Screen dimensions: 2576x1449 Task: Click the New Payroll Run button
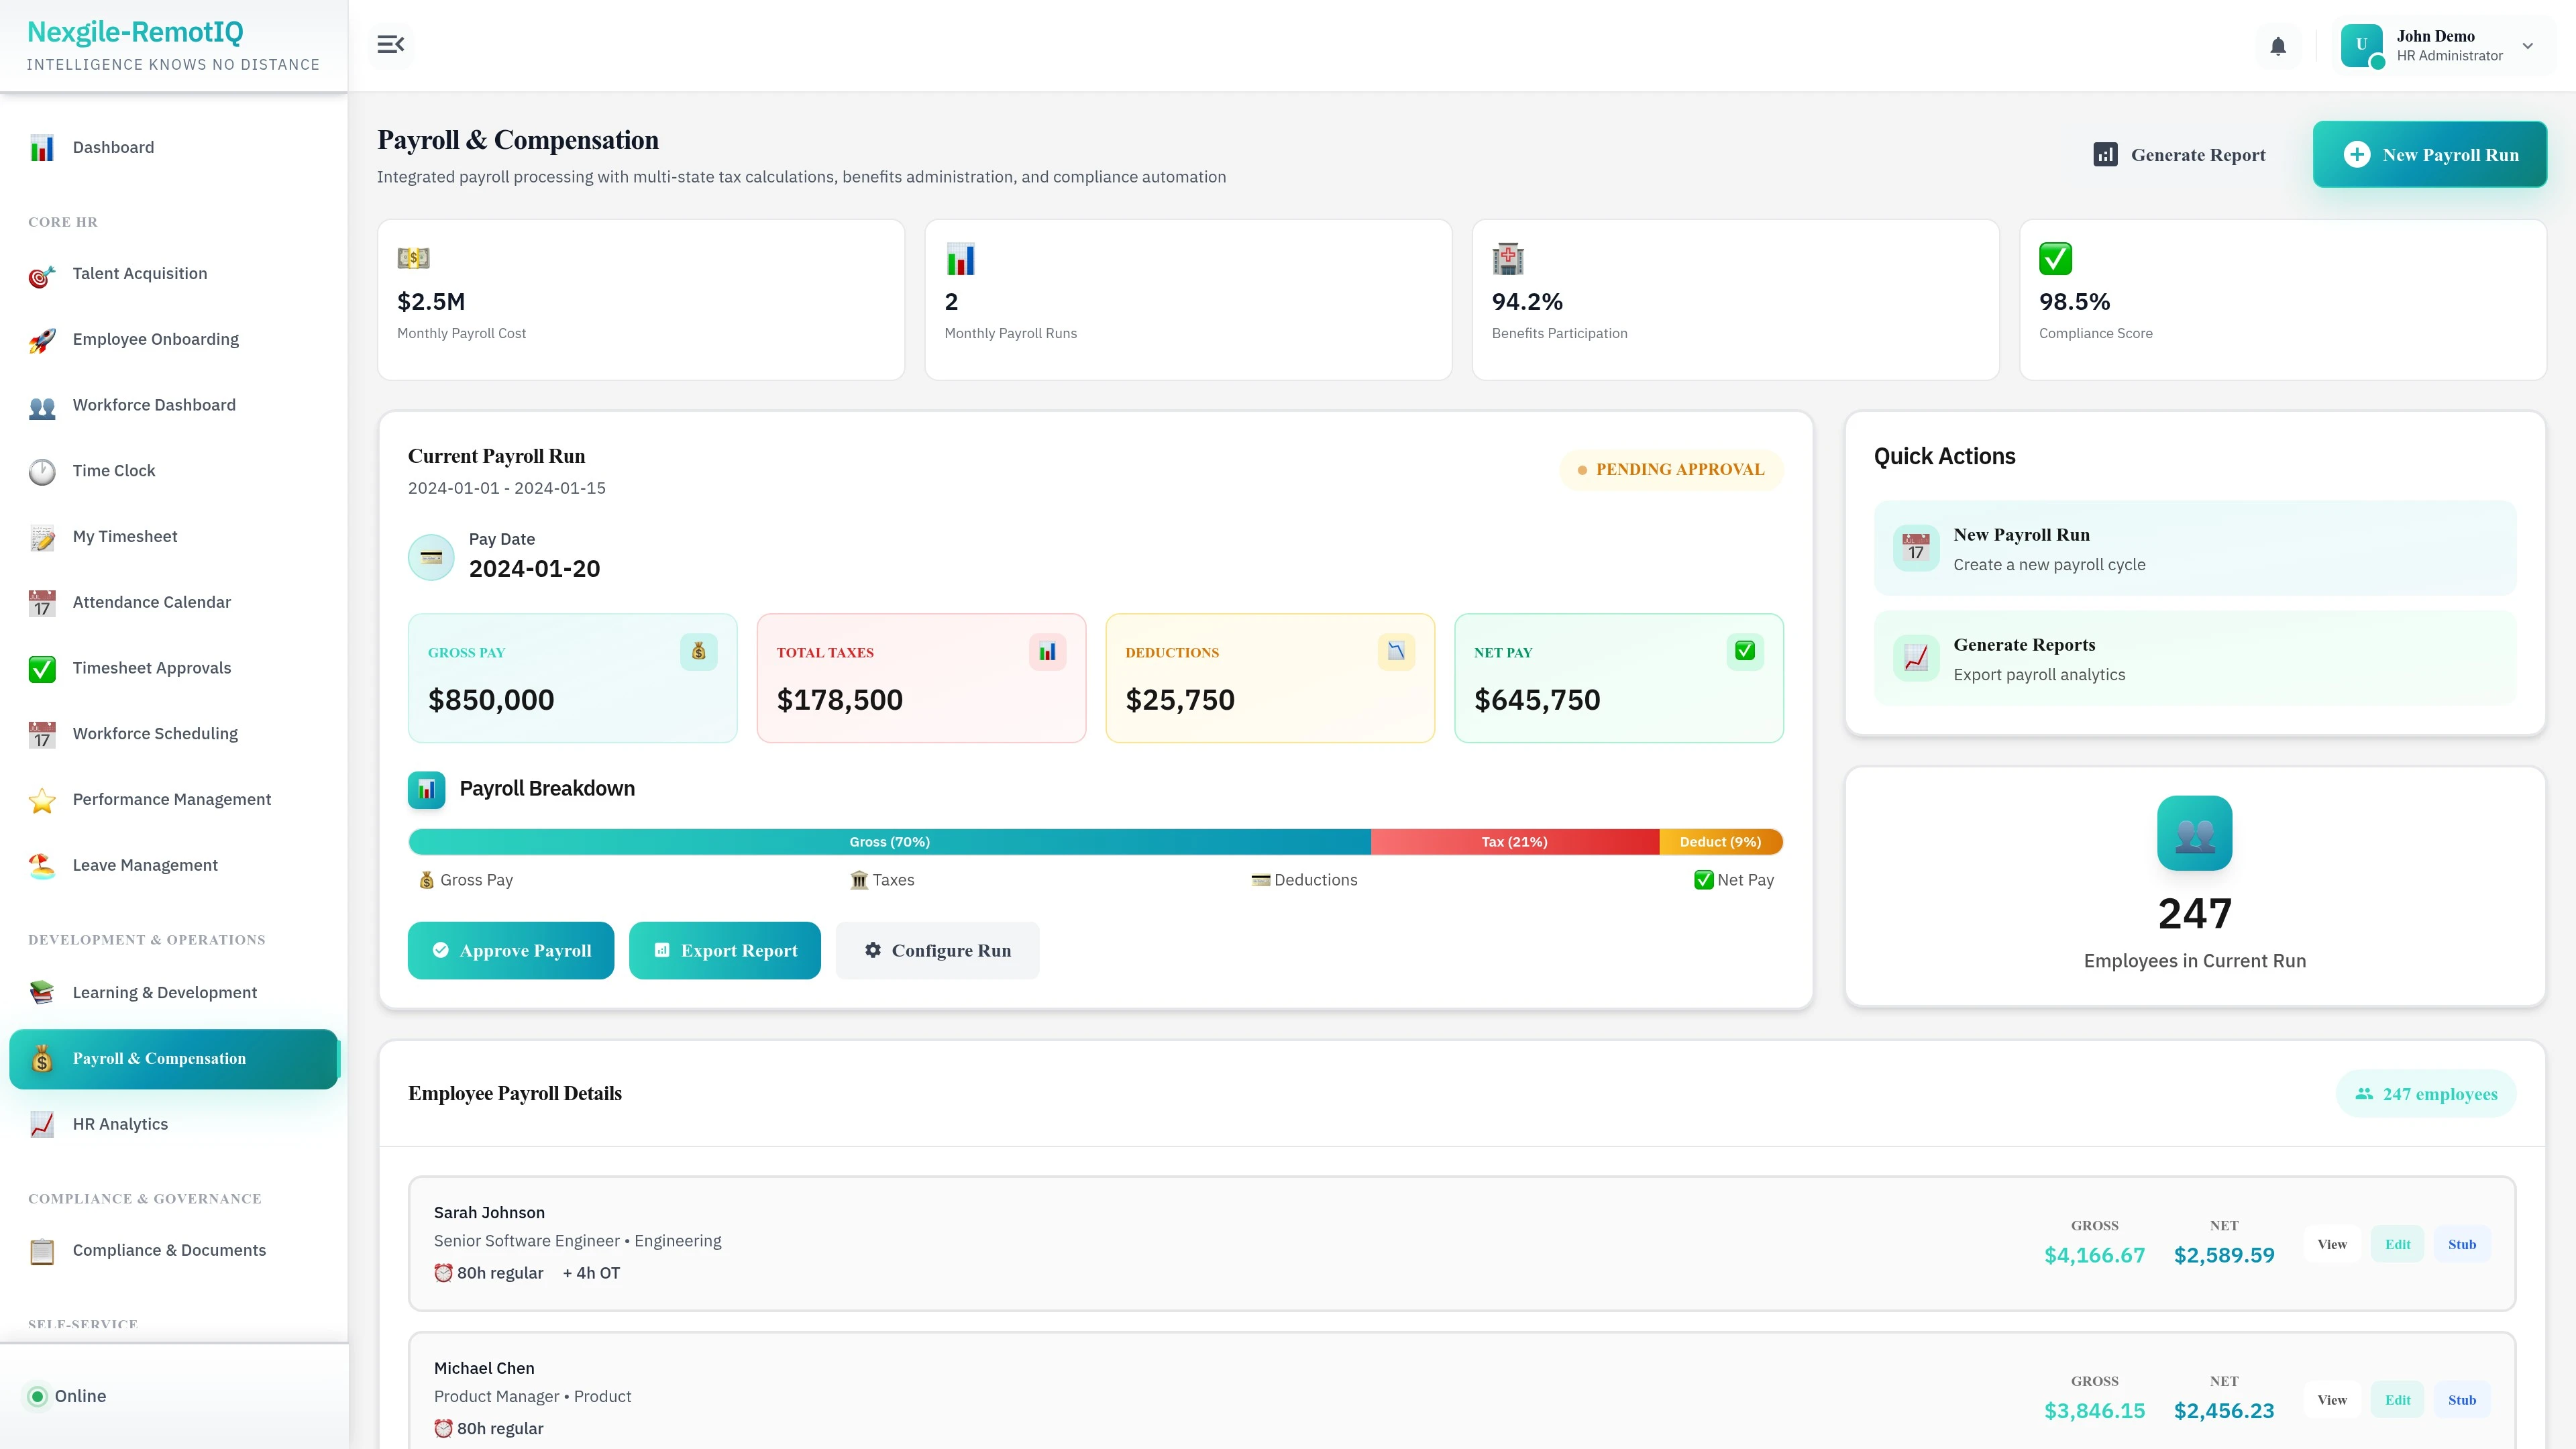click(x=2430, y=154)
